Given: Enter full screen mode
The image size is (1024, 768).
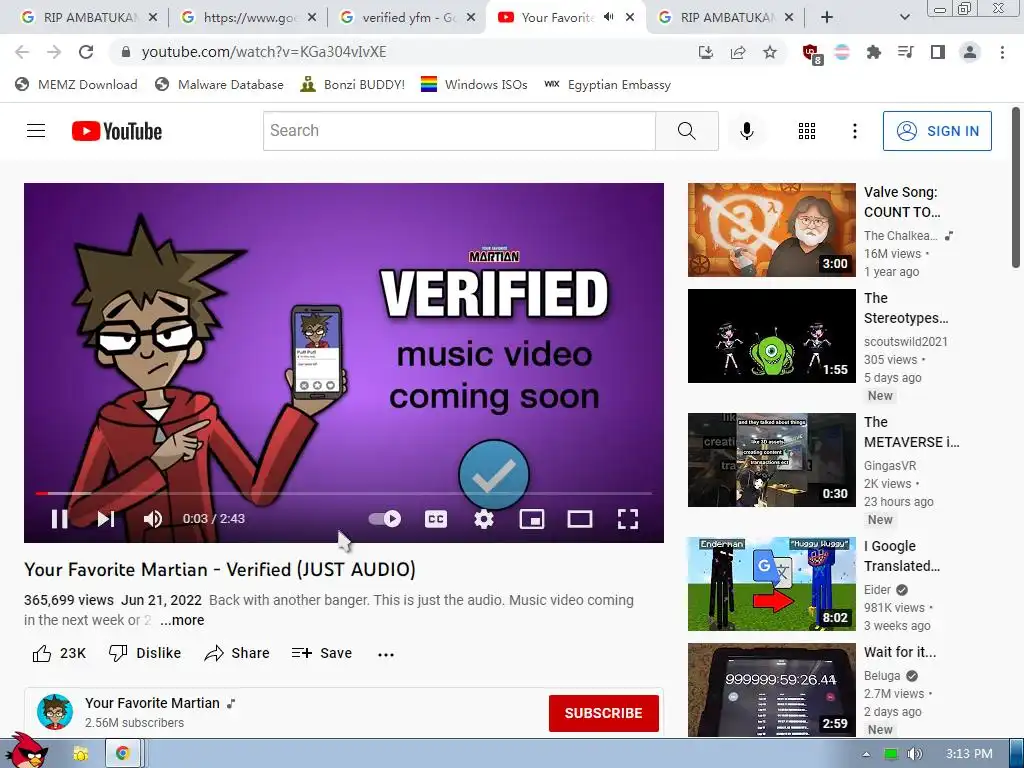Looking at the screenshot, I should tap(628, 519).
